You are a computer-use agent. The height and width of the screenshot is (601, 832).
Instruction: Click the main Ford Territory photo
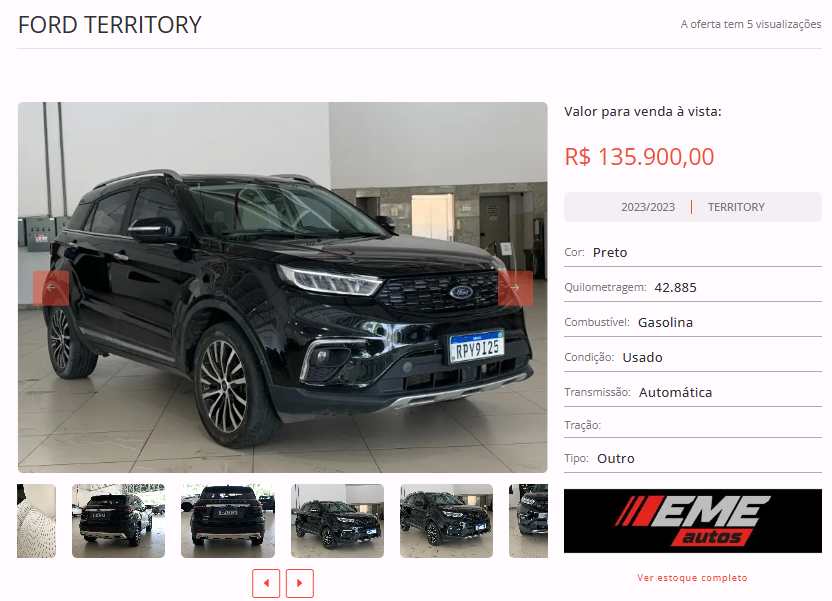click(x=282, y=287)
